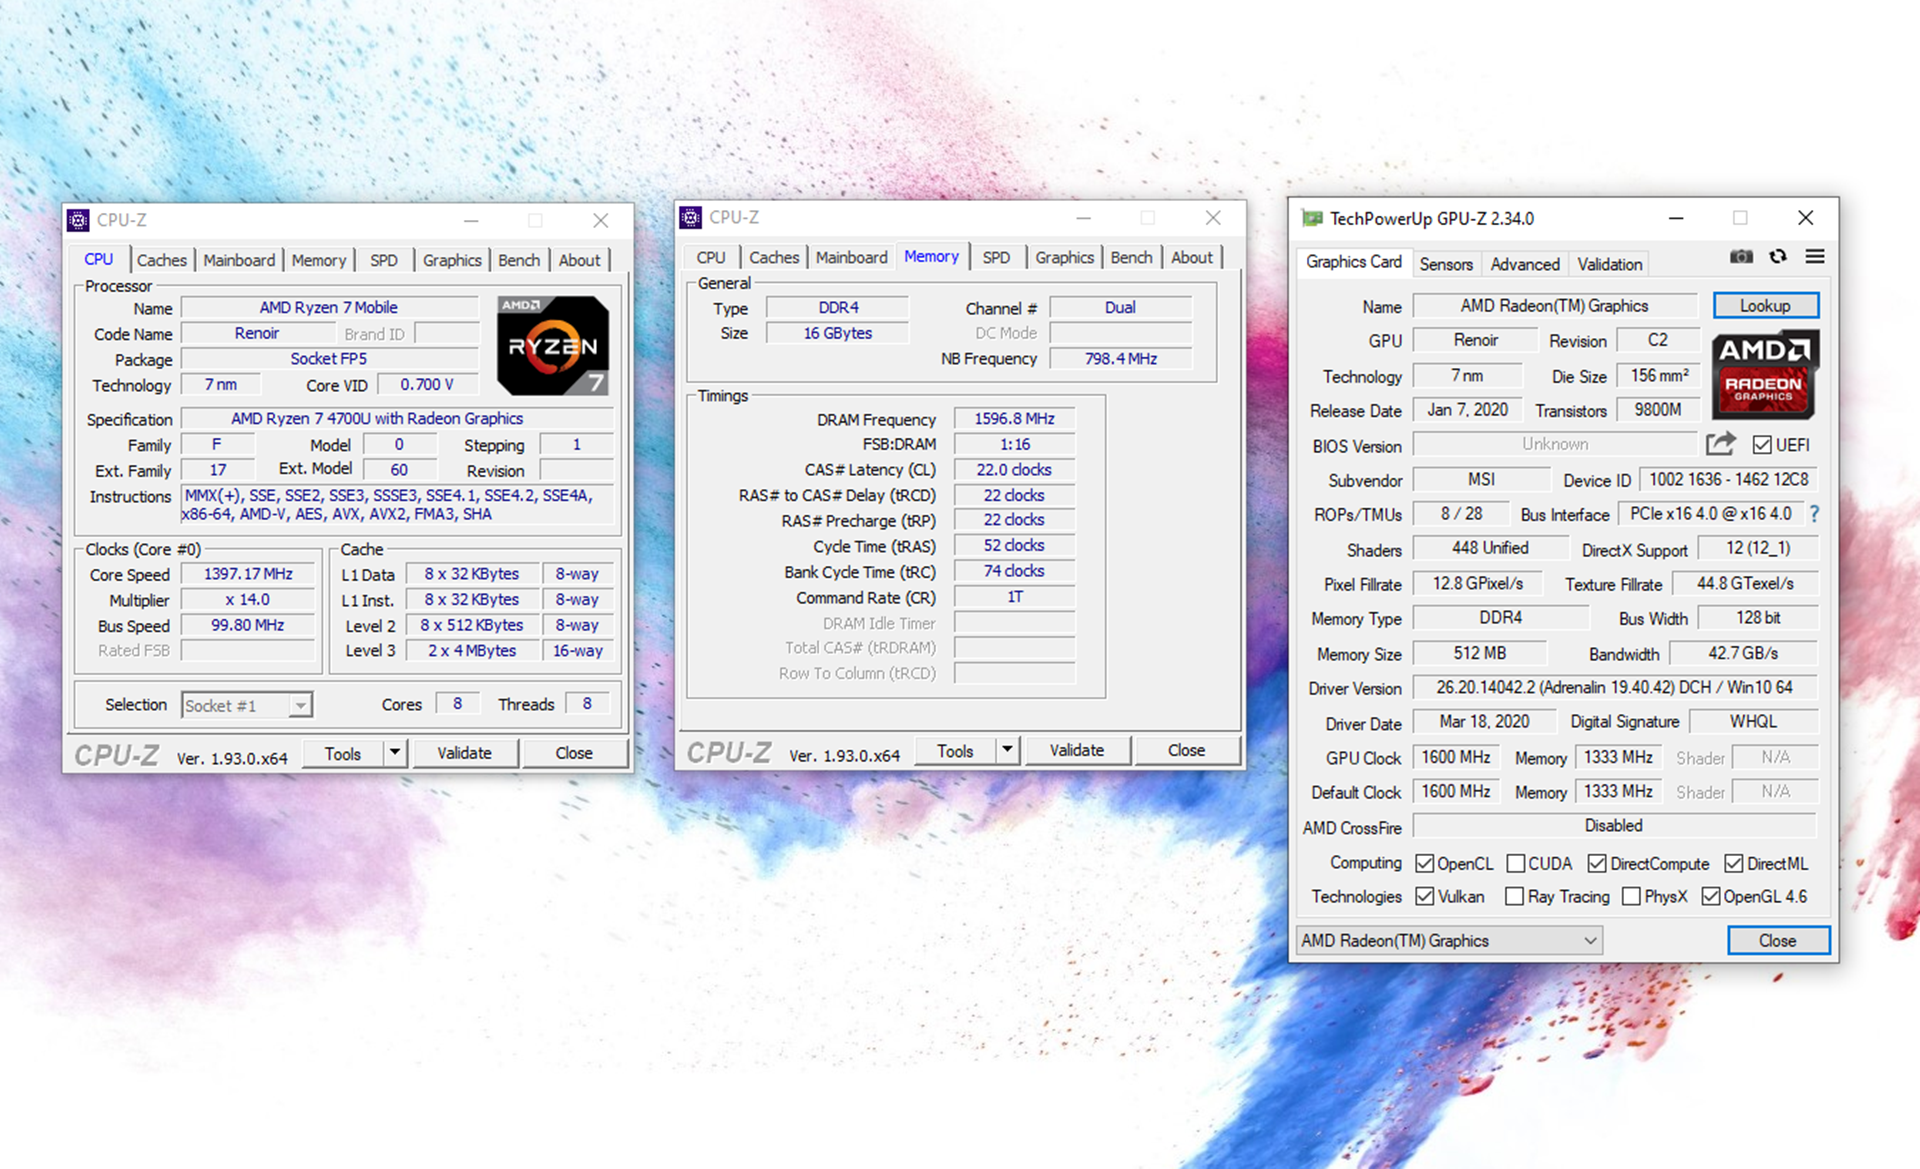The height and width of the screenshot is (1169, 1920).
Task: Toggle the Ray Tracing checkbox
Action: (1515, 897)
